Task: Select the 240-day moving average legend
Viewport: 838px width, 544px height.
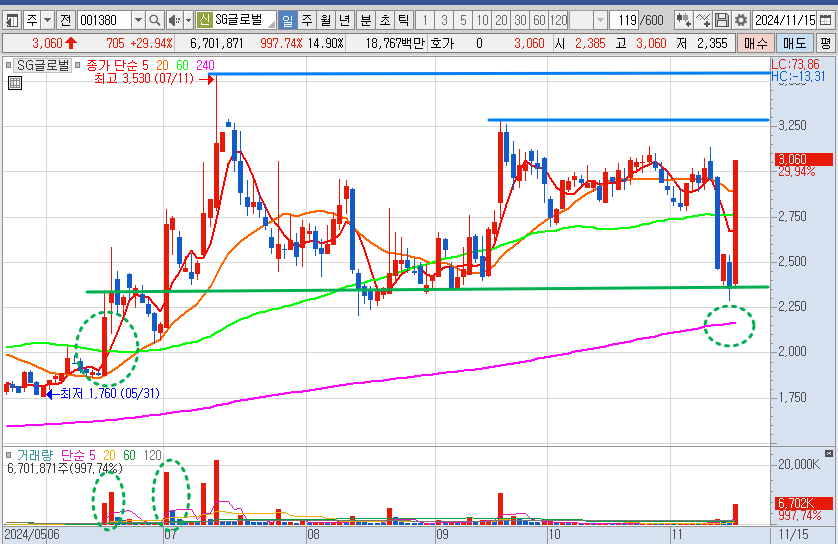Action: point(205,65)
